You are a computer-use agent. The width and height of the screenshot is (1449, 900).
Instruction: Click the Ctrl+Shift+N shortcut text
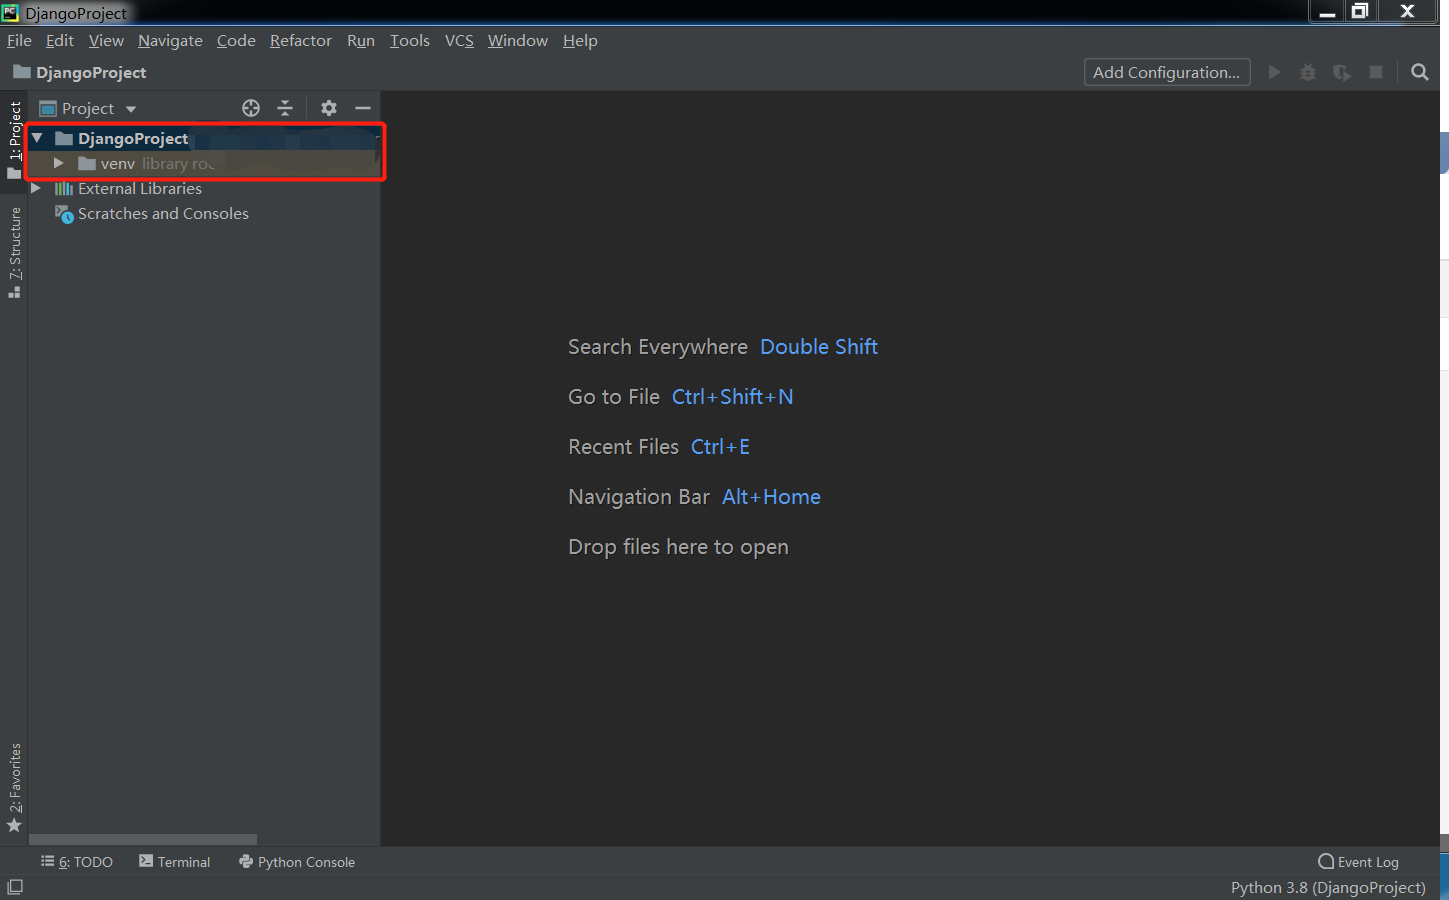point(732,397)
